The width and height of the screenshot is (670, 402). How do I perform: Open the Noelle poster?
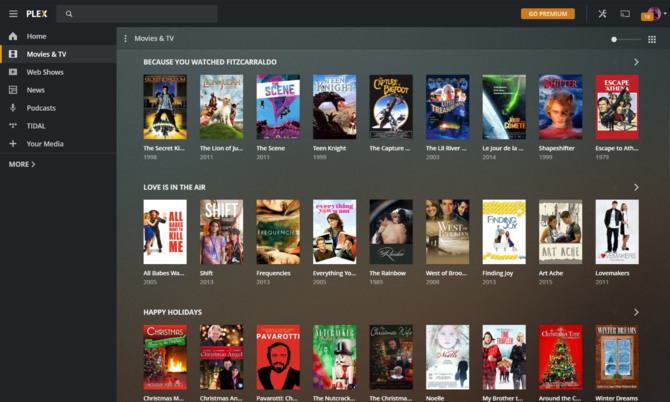(x=447, y=357)
